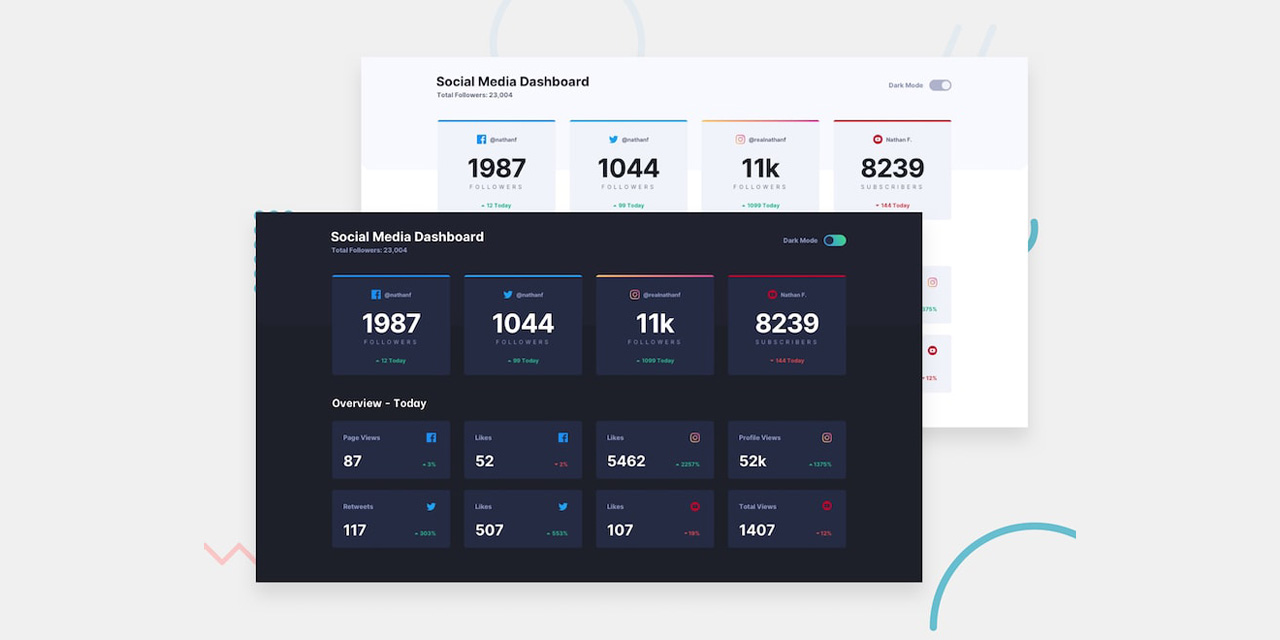Toggle the switch next to Dark Mode label

(x=836, y=240)
